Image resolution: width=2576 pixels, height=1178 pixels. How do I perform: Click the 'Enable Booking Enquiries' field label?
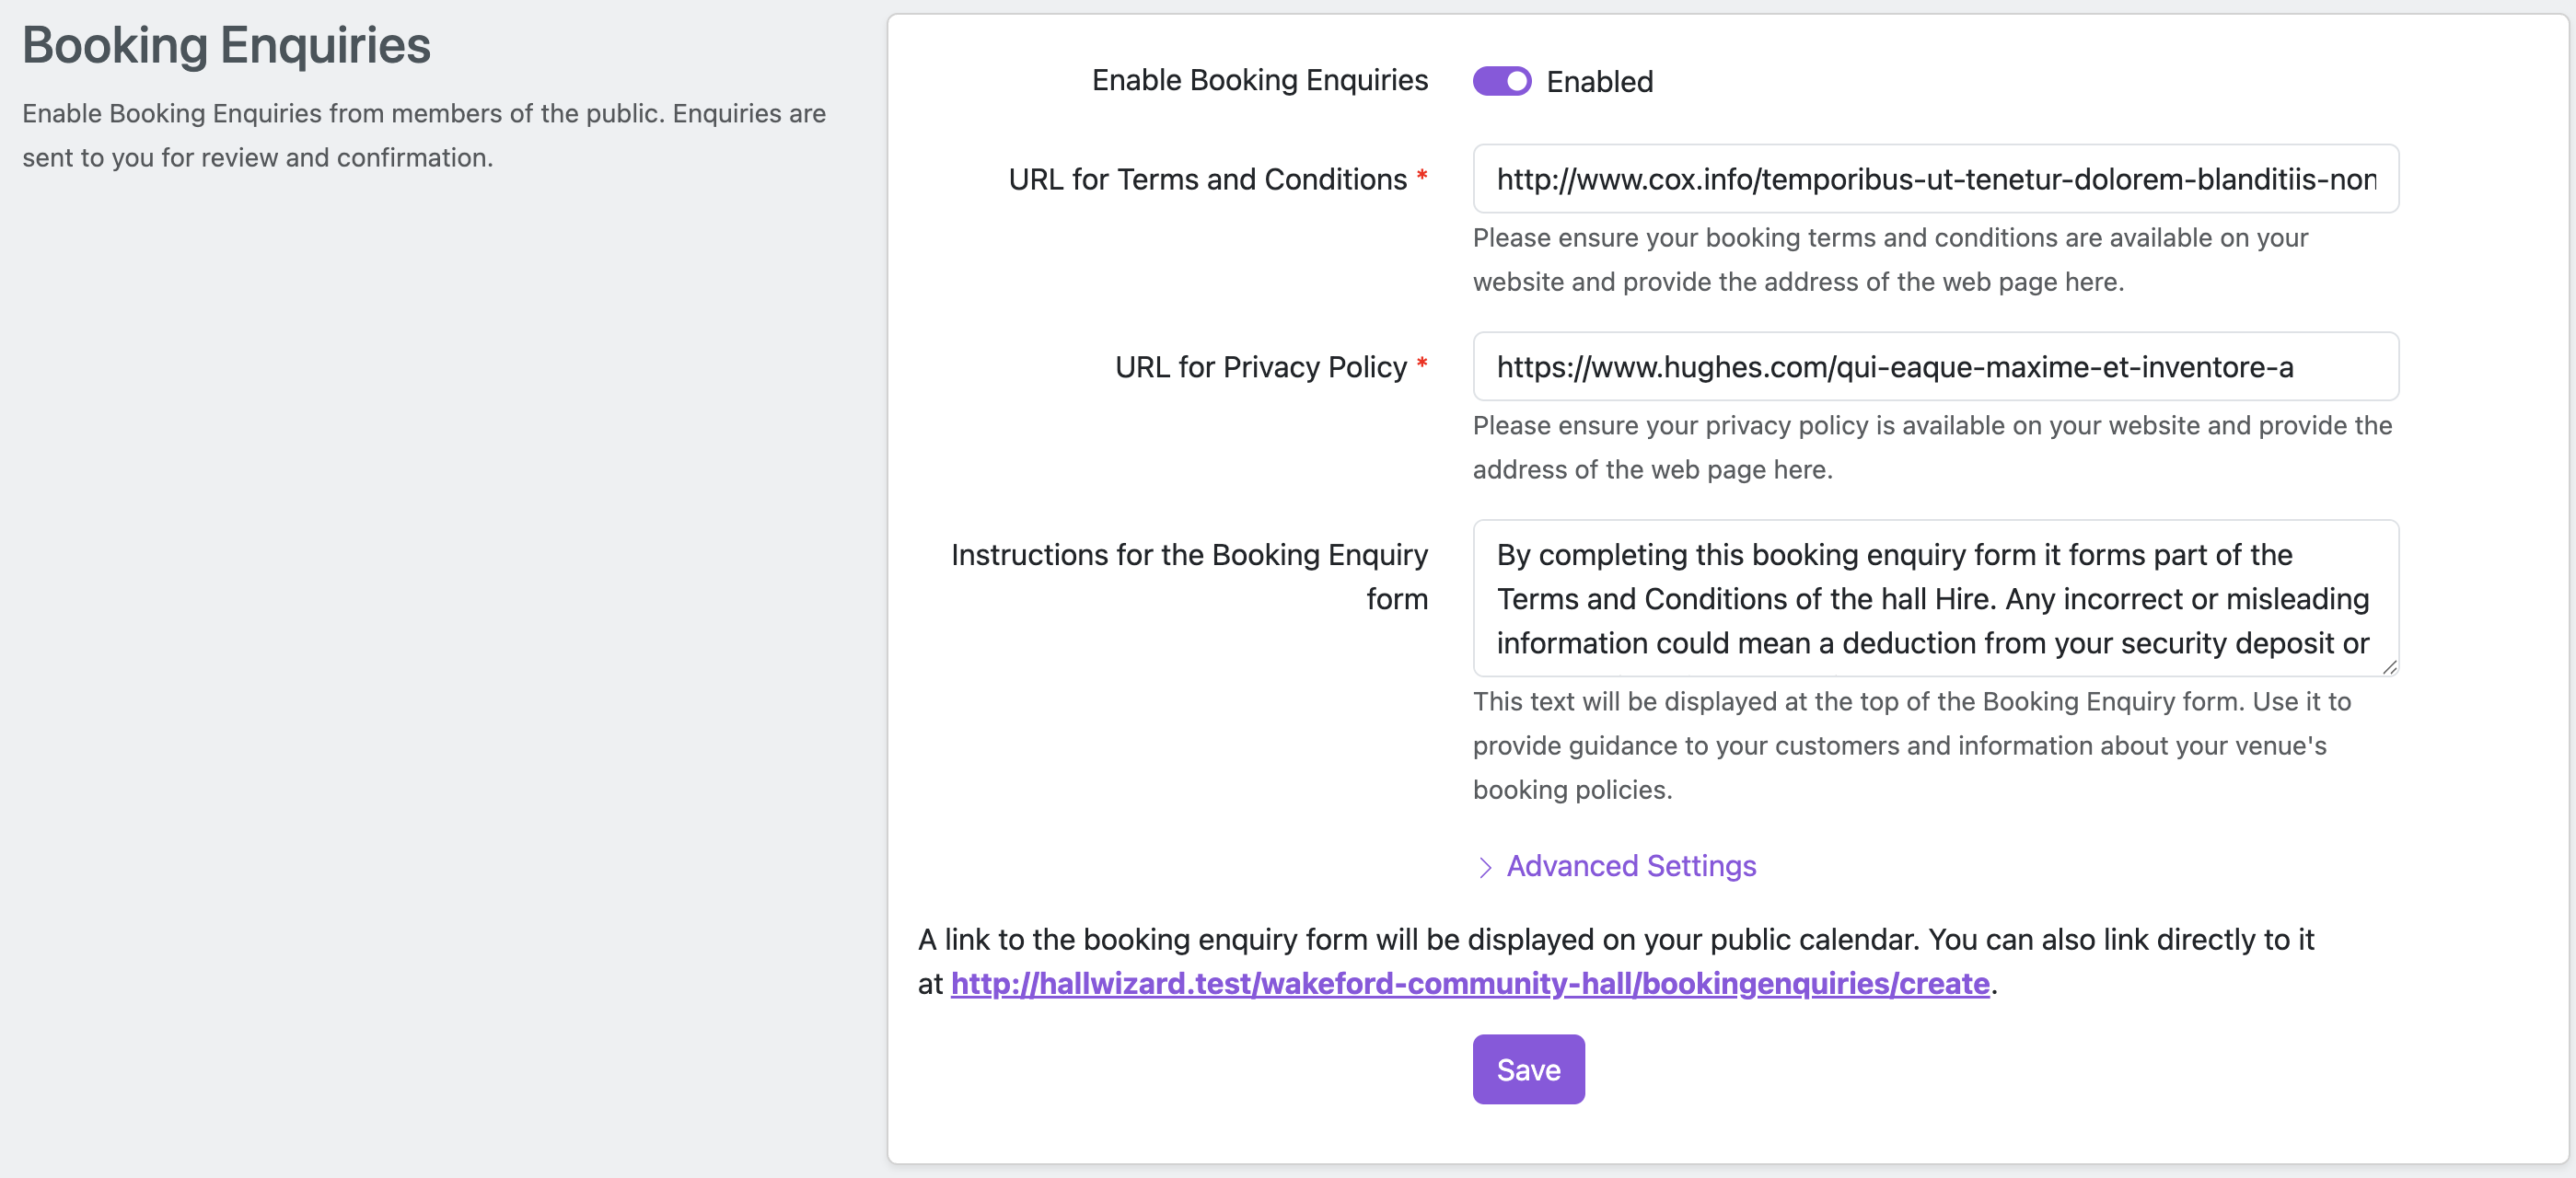(1259, 80)
